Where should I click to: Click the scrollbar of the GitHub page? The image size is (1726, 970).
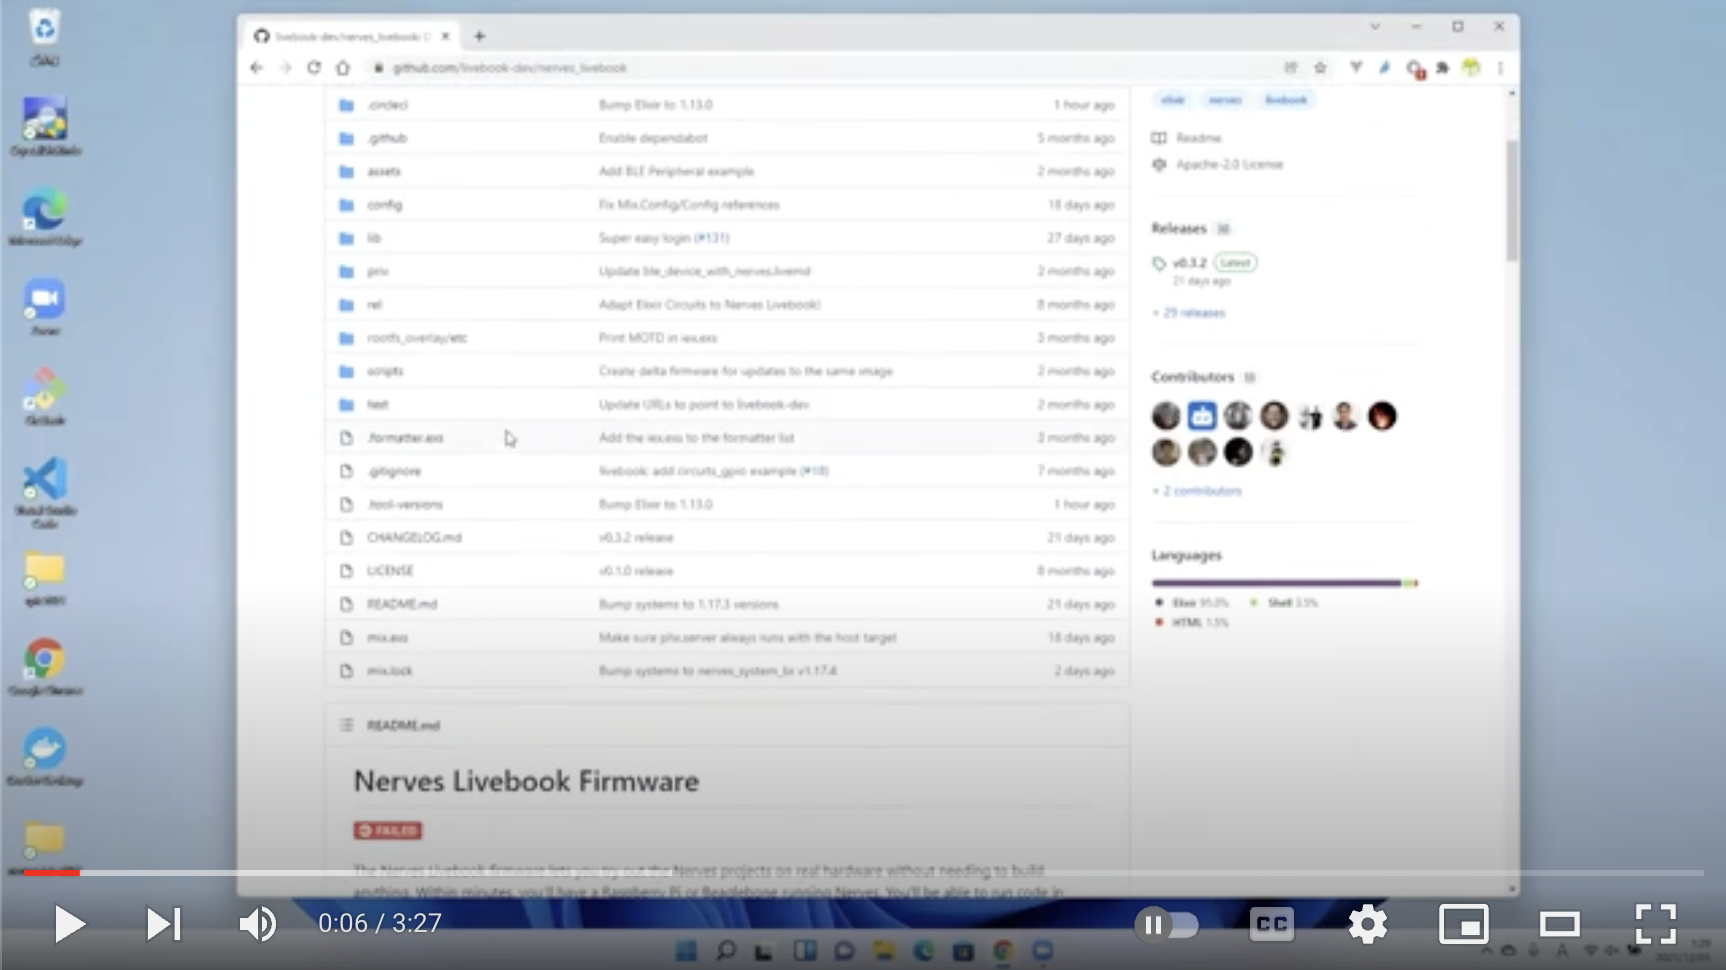pos(1512,200)
